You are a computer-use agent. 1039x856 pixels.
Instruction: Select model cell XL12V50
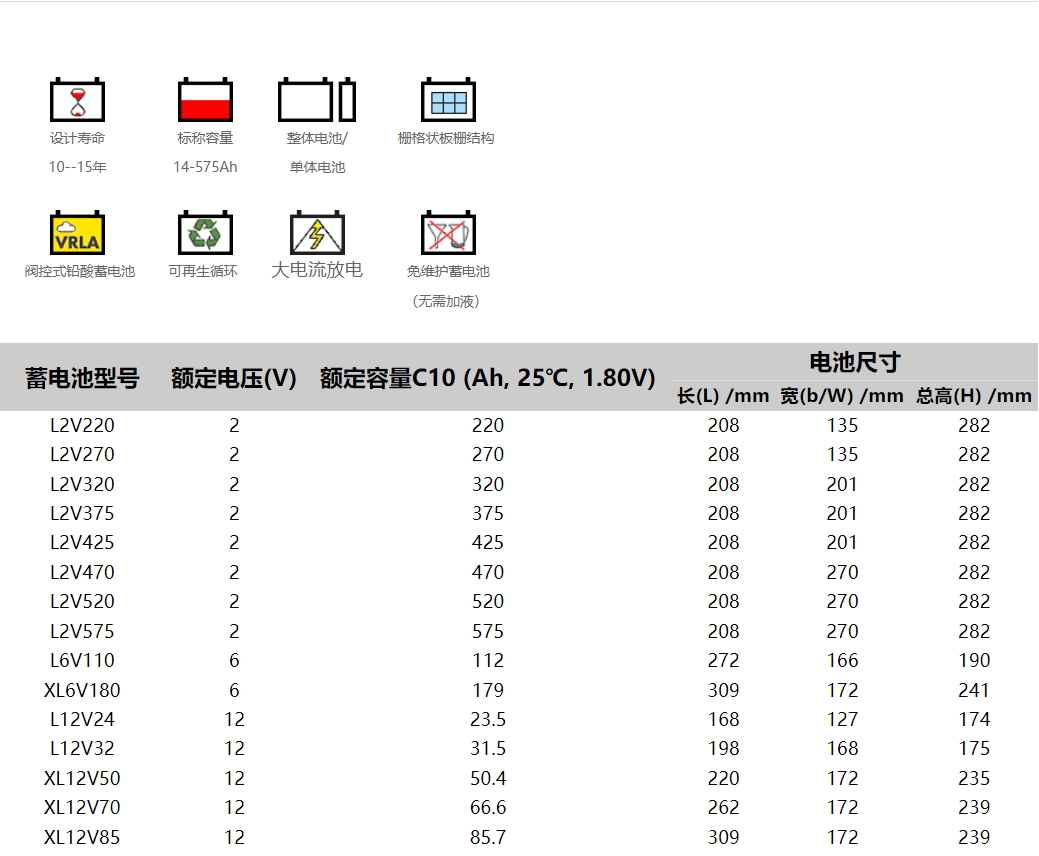point(82,778)
